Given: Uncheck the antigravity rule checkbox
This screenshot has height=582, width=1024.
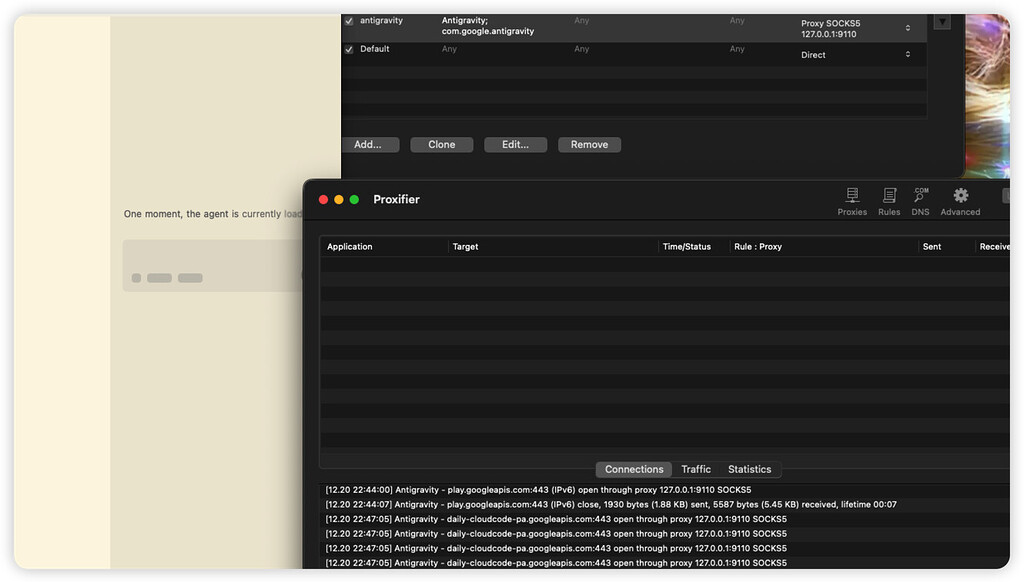Looking at the screenshot, I should tap(349, 21).
